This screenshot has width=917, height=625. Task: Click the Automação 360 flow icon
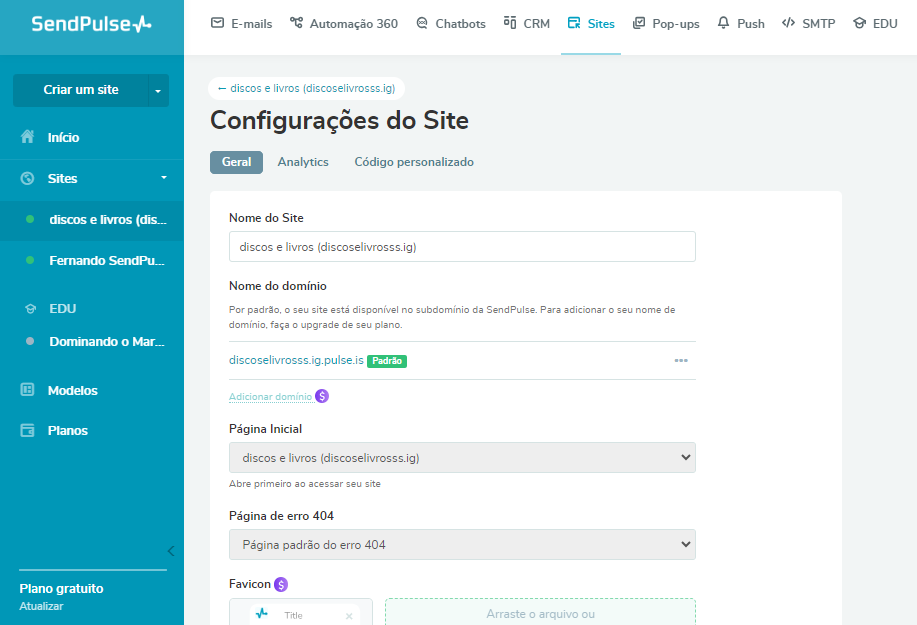pyautogui.click(x=297, y=23)
